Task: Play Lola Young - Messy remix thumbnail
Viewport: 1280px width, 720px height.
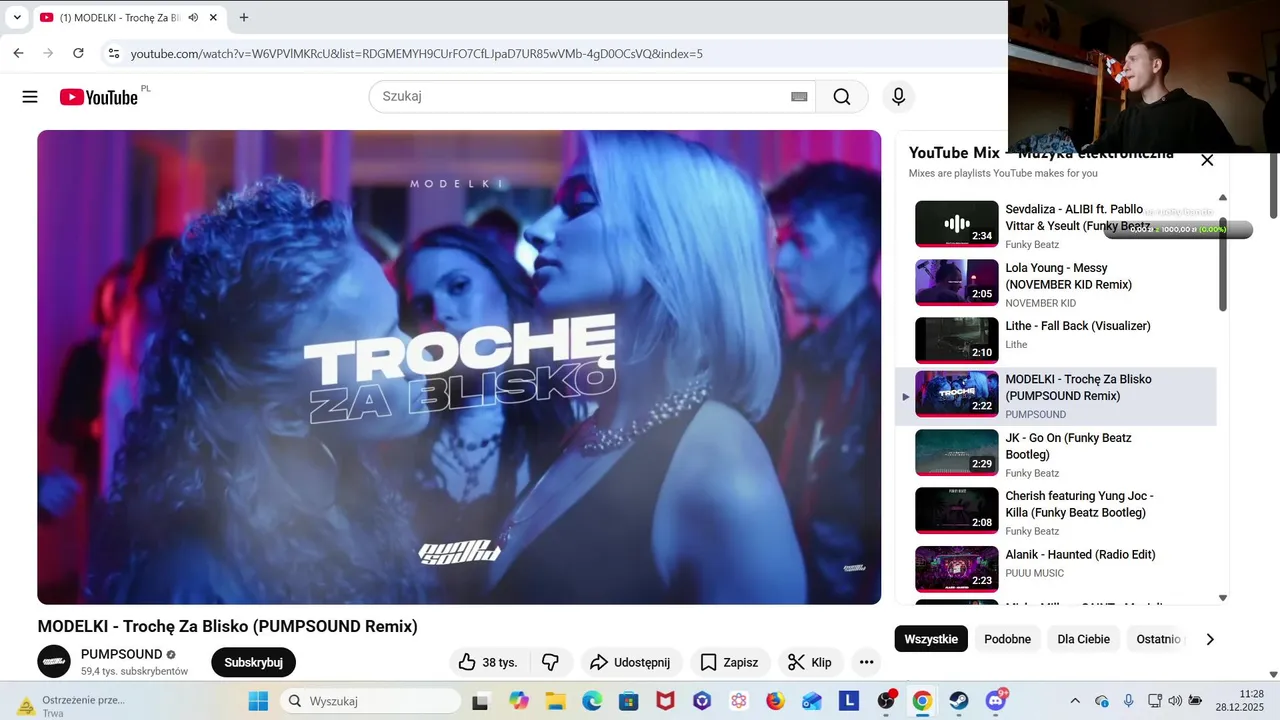Action: pyautogui.click(x=957, y=282)
